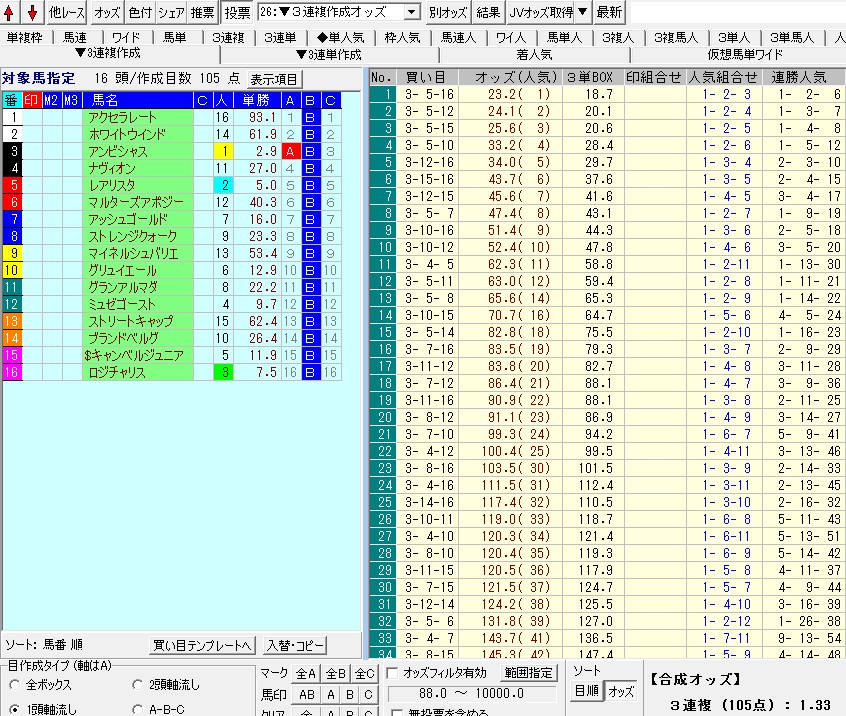
Task: Click the 買い目テンプレートへ button
Action: click(x=202, y=645)
